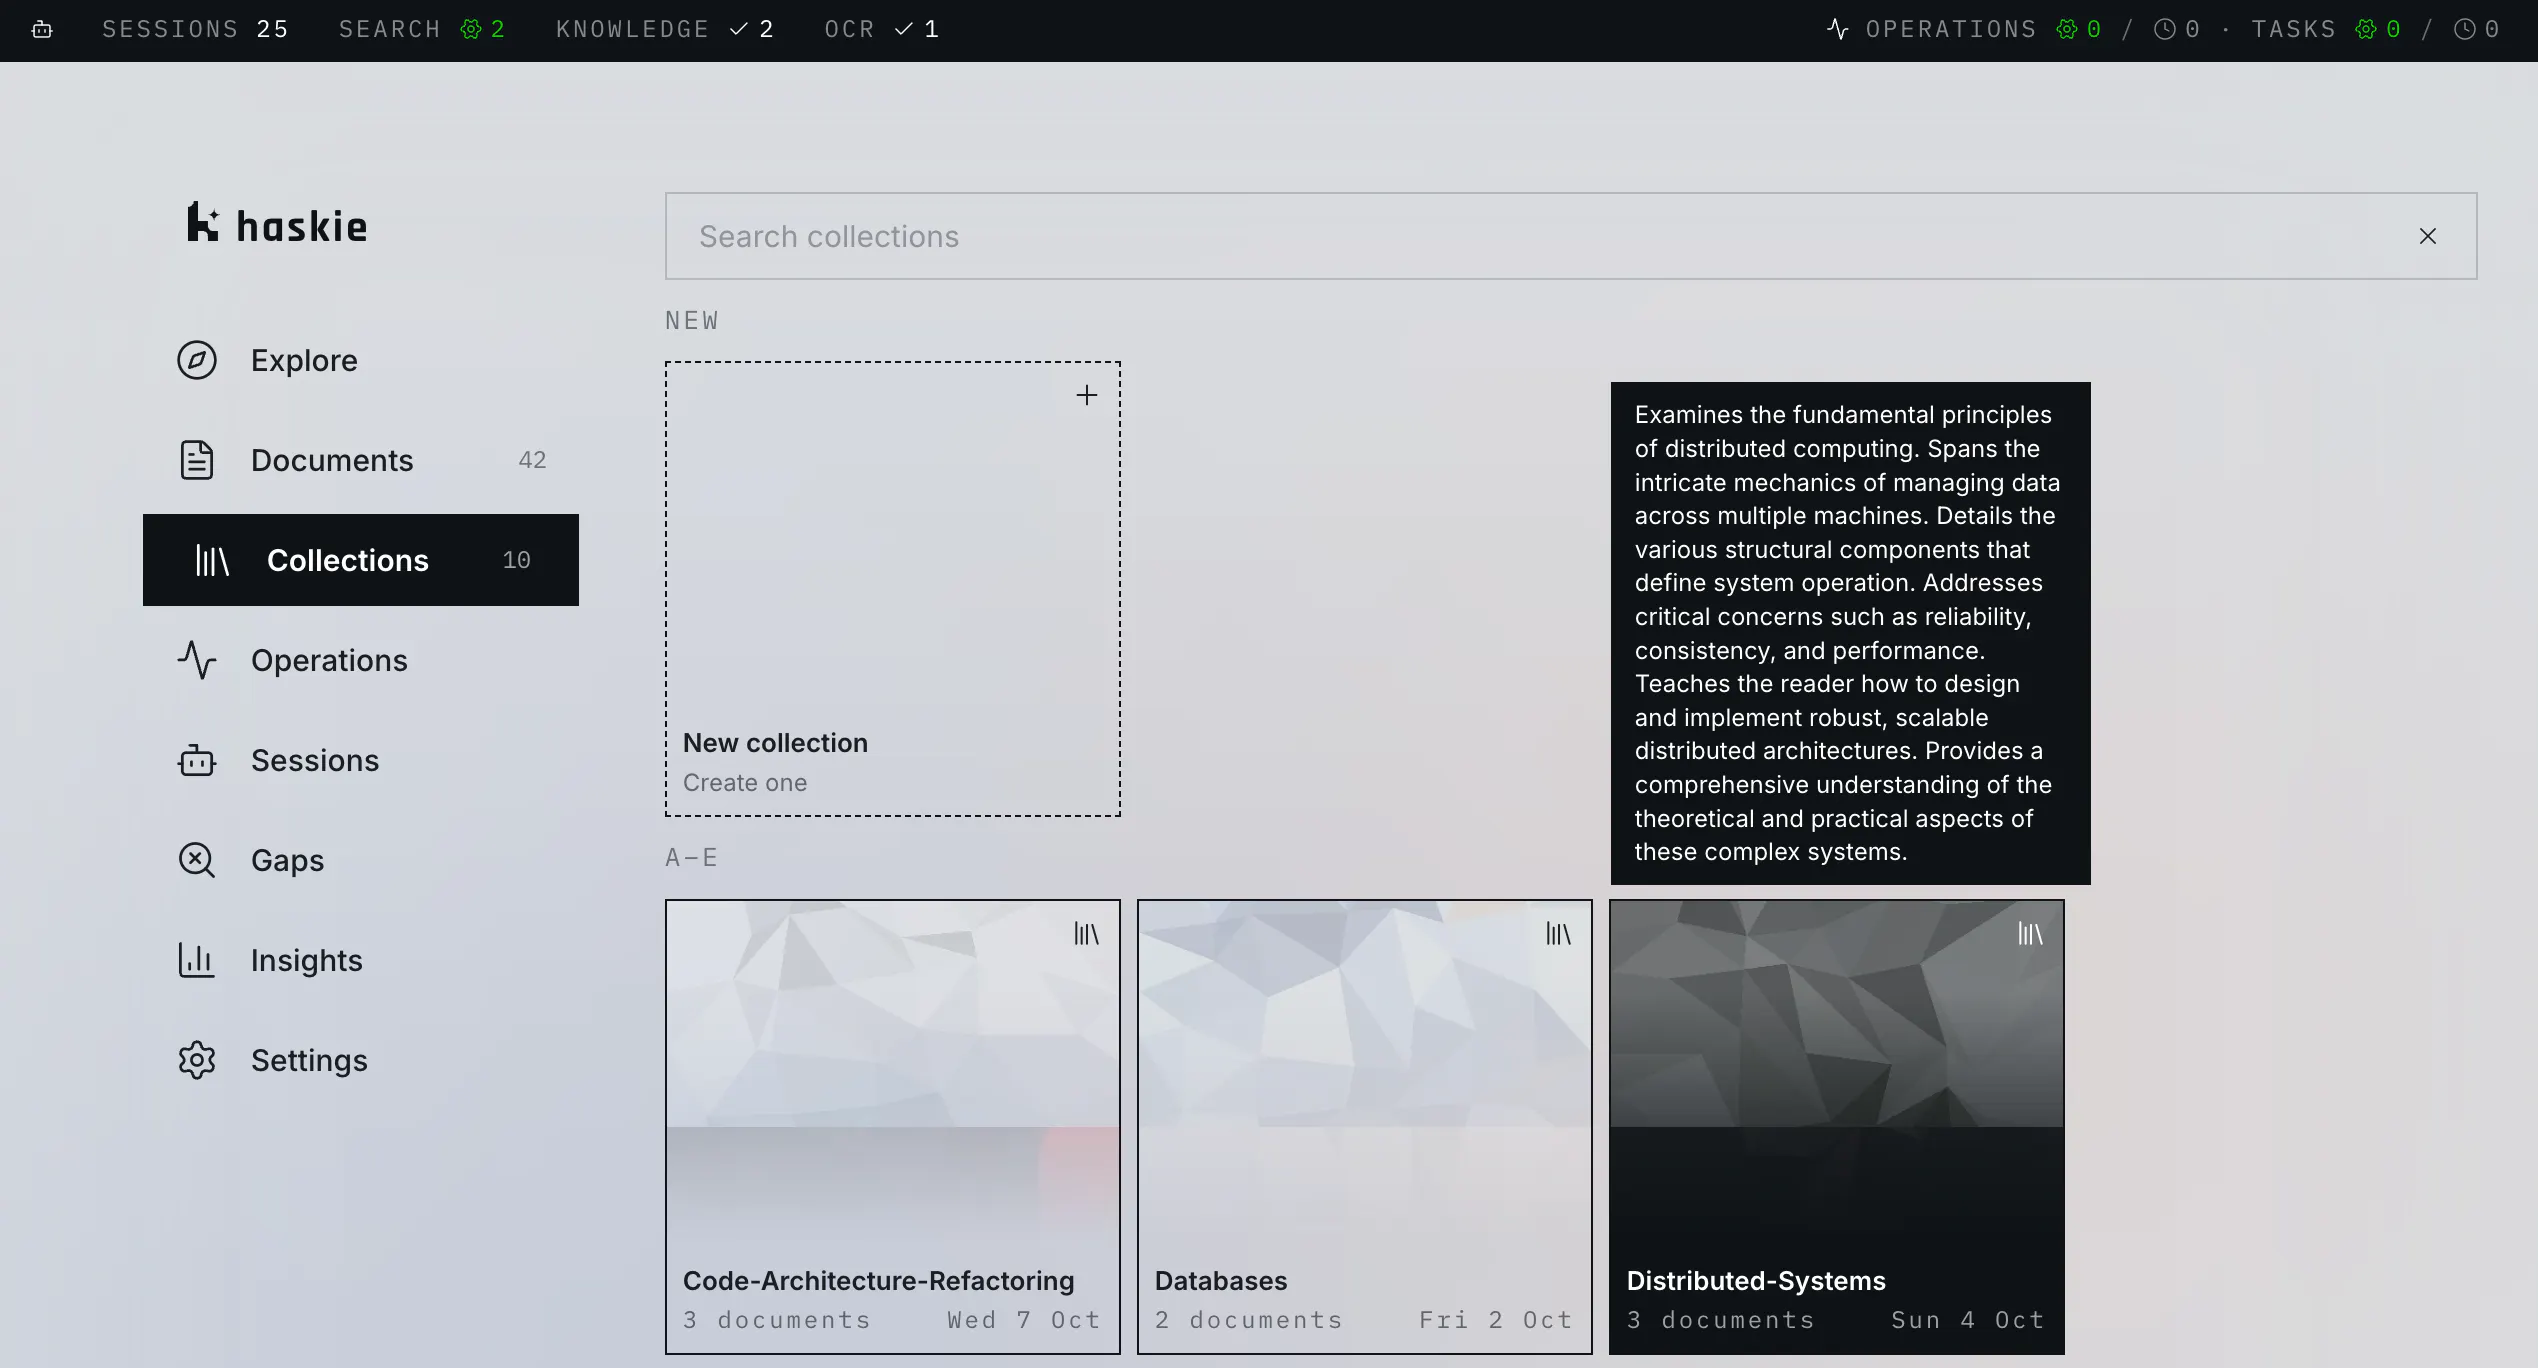Click the Documents file icon

[x=197, y=460]
